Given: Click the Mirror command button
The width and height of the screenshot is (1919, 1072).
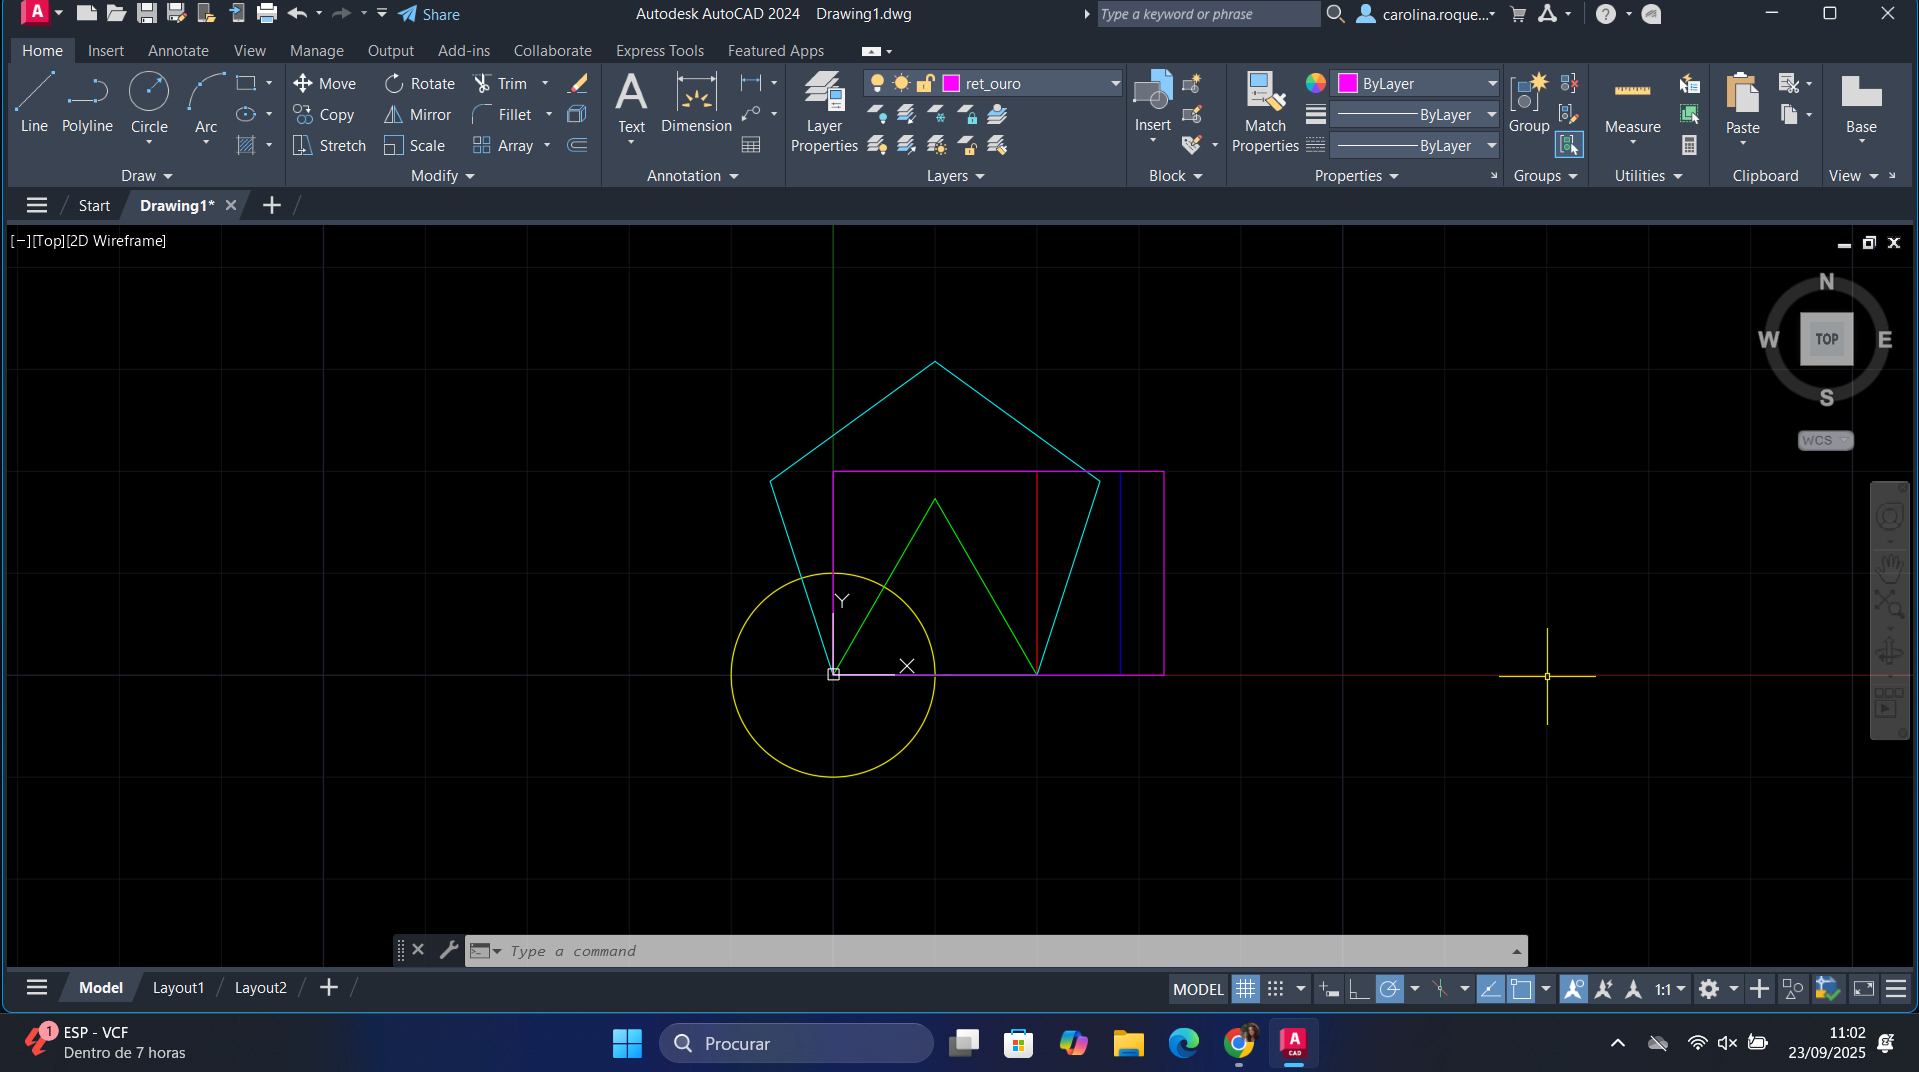Looking at the screenshot, I should coord(418,115).
